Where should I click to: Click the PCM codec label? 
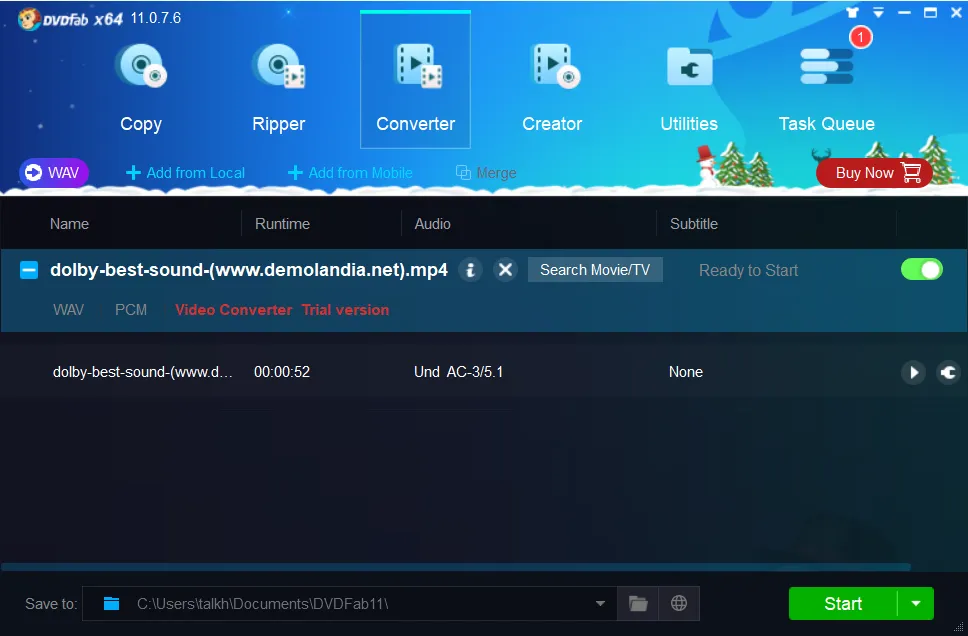pyautogui.click(x=131, y=310)
